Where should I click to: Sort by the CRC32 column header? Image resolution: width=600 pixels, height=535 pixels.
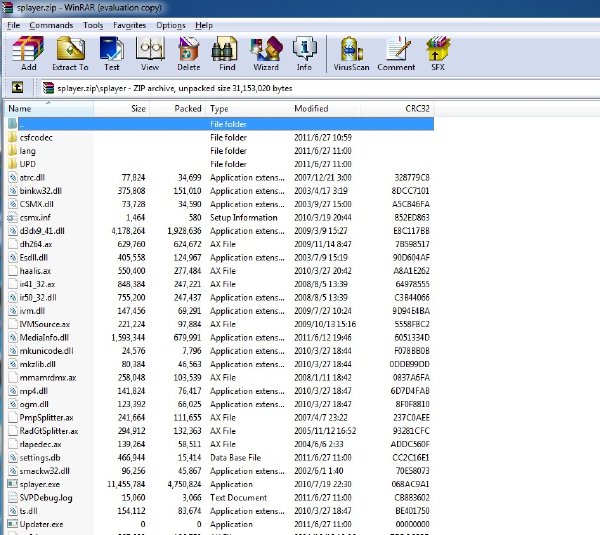click(397, 109)
